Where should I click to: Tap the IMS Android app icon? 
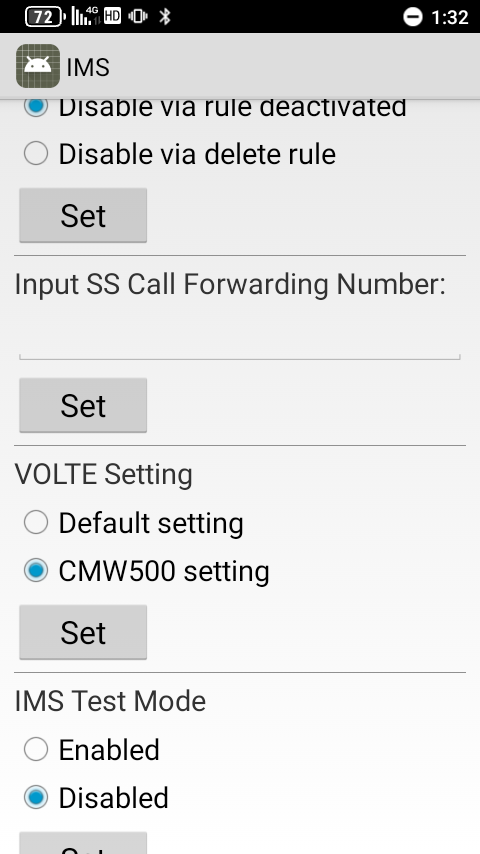point(38,66)
